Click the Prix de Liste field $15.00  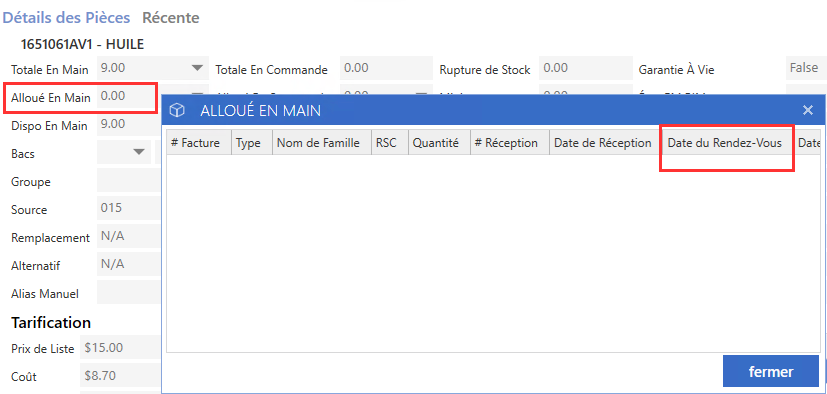click(120, 348)
